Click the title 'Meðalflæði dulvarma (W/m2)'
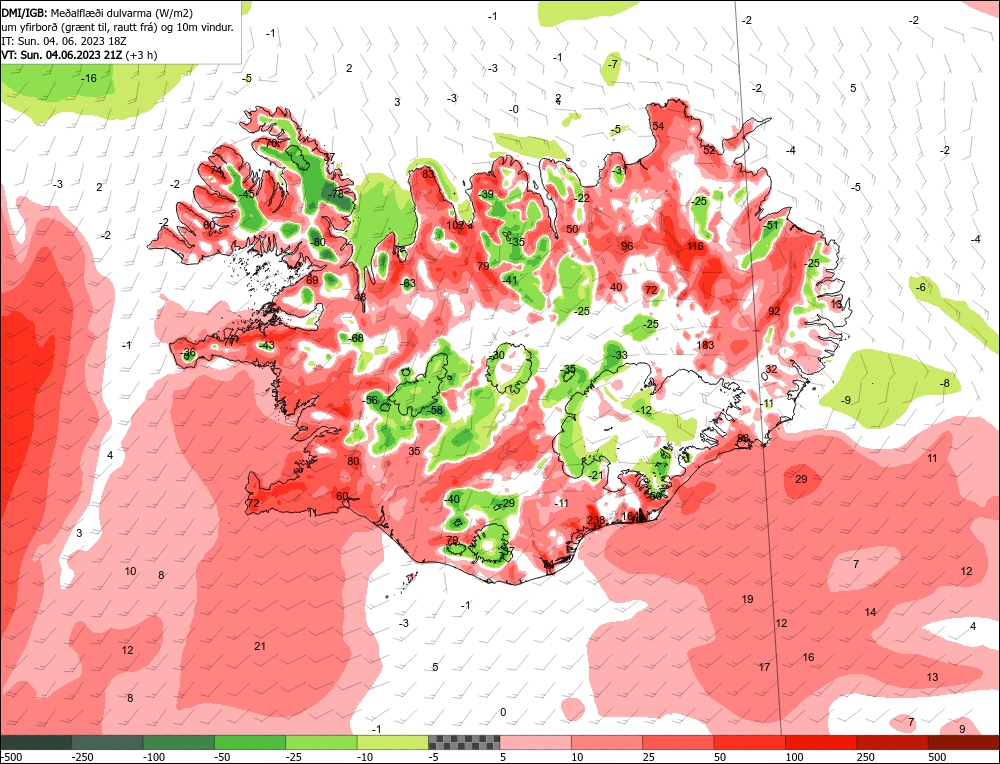 coord(121,13)
